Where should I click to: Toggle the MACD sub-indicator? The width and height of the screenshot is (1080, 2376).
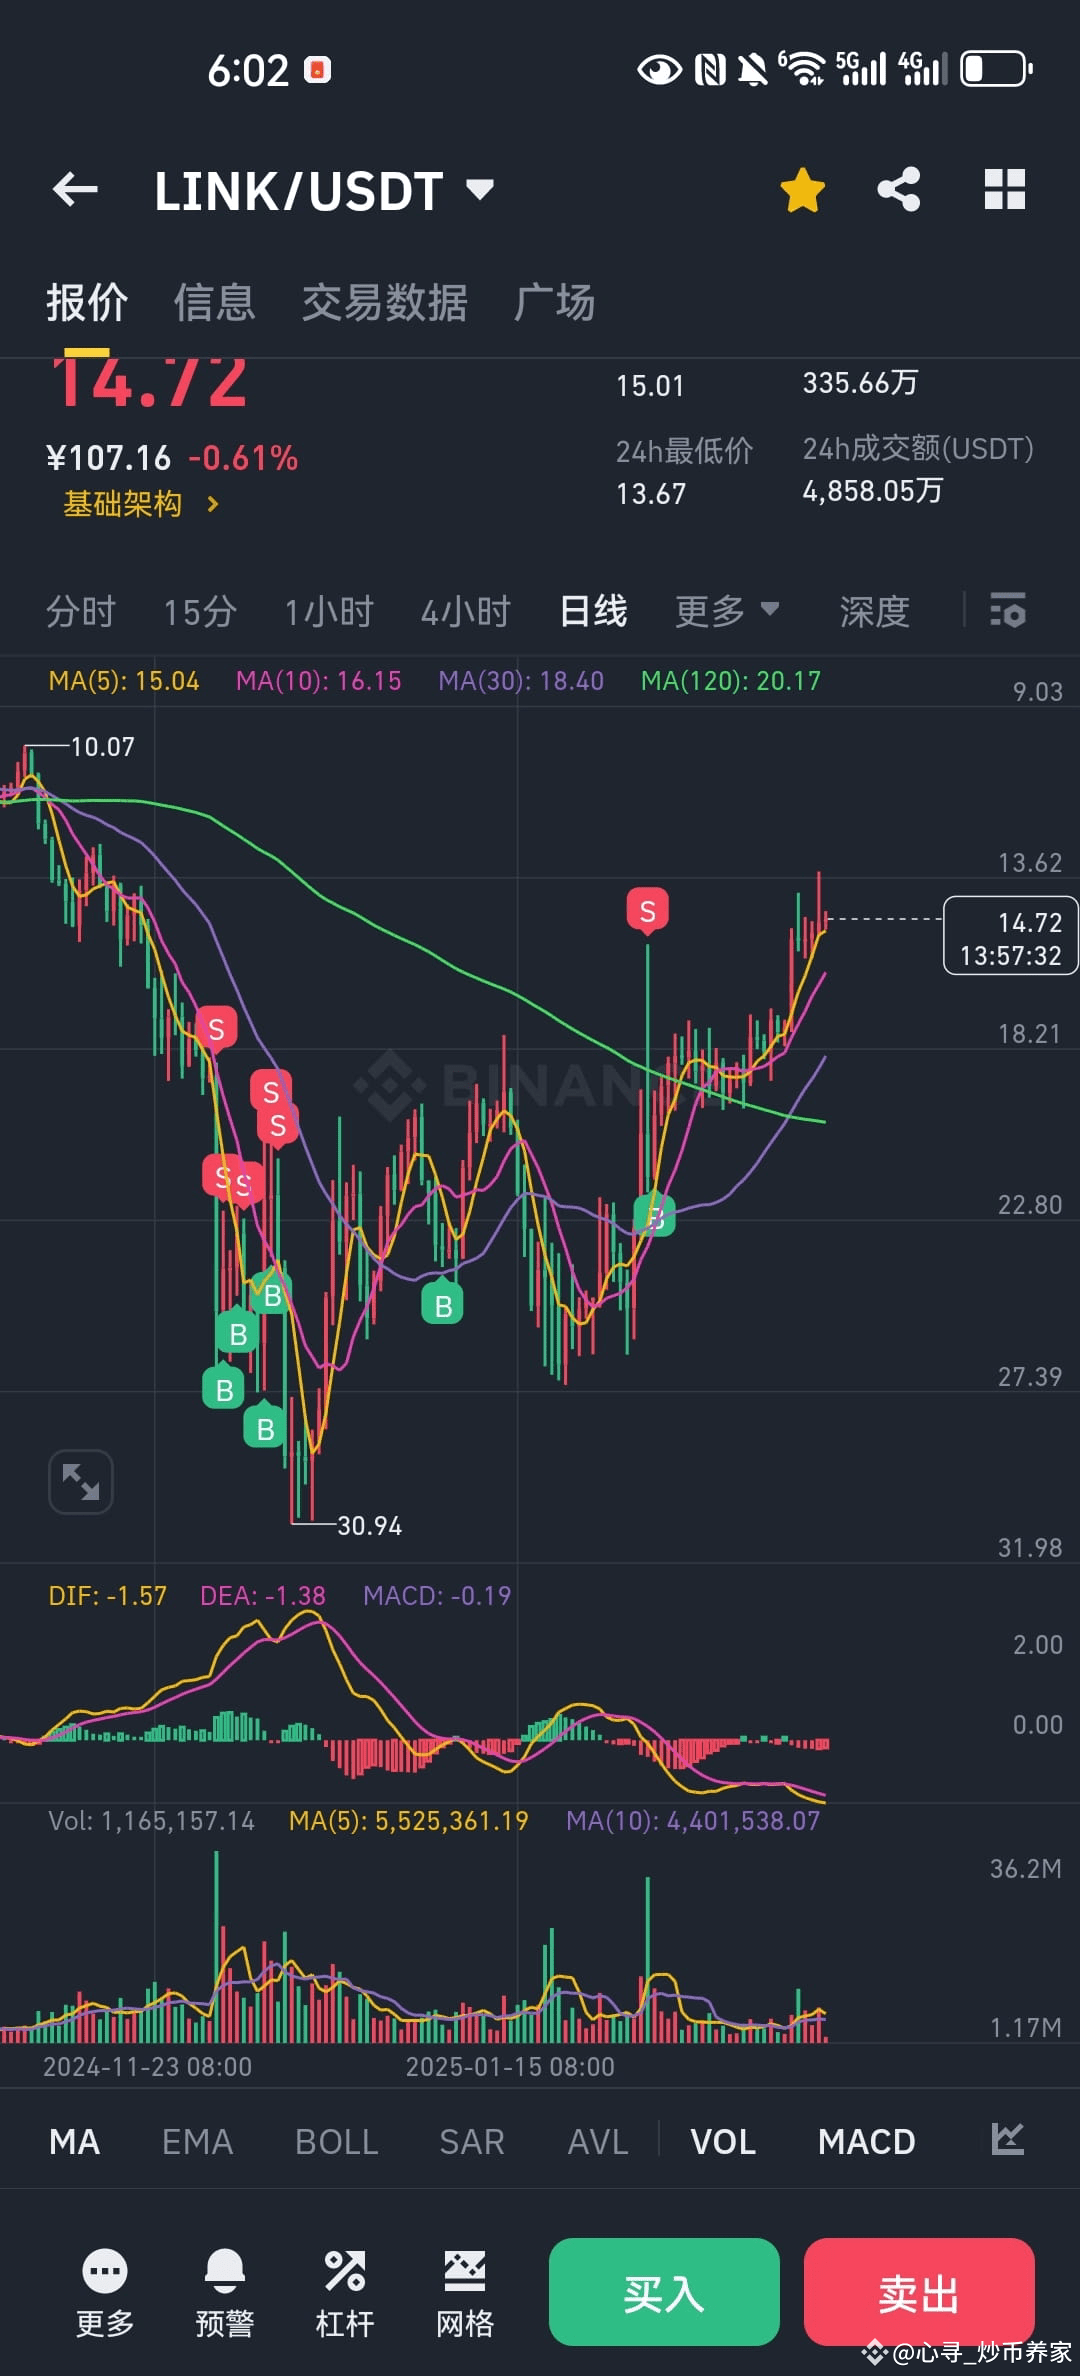point(867,2142)
